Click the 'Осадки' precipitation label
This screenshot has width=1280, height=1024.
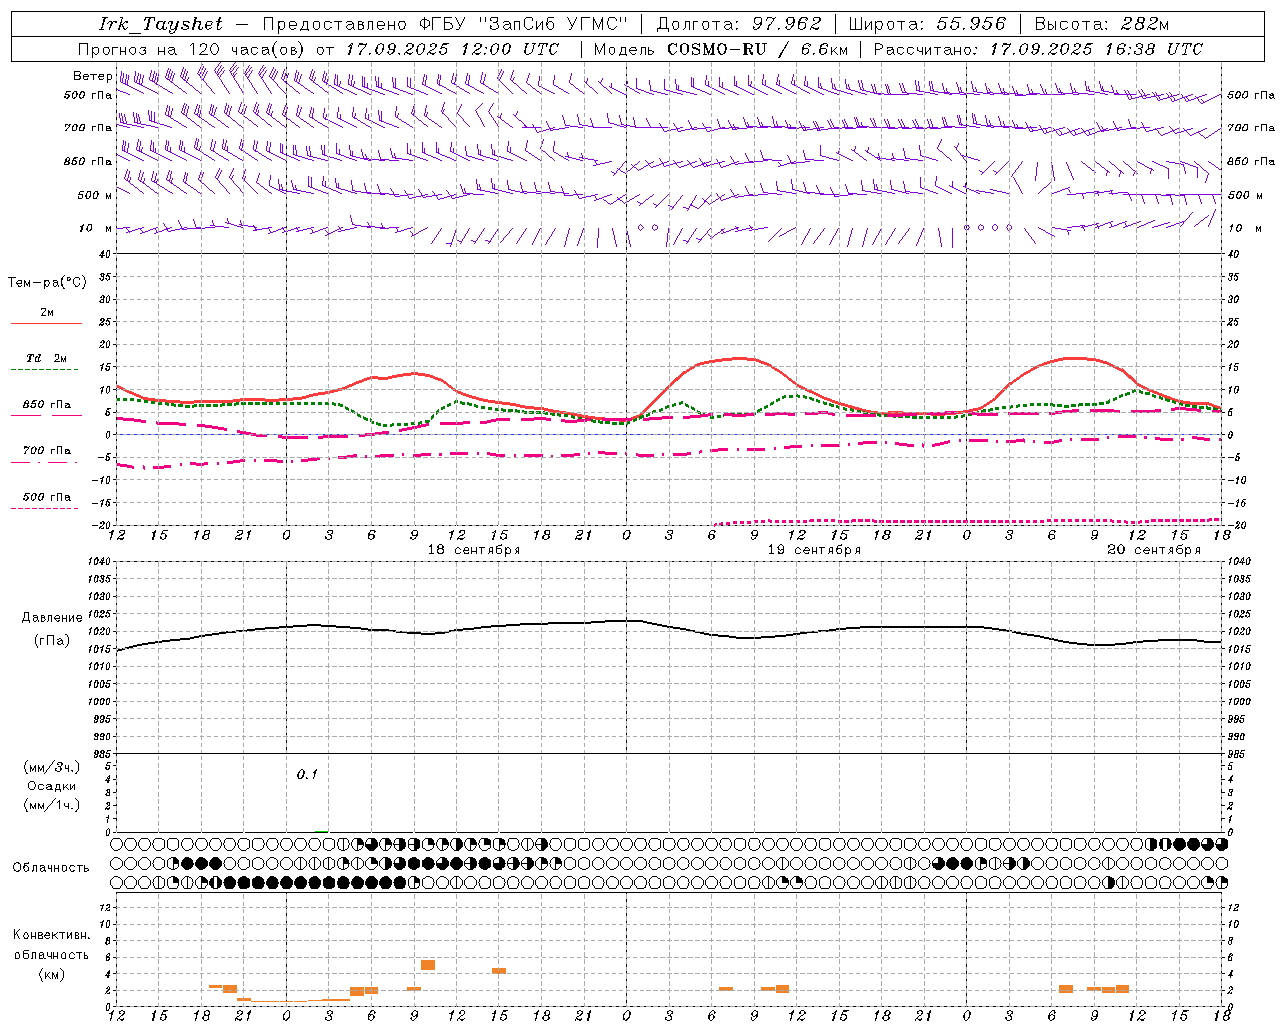coord(52,786)
